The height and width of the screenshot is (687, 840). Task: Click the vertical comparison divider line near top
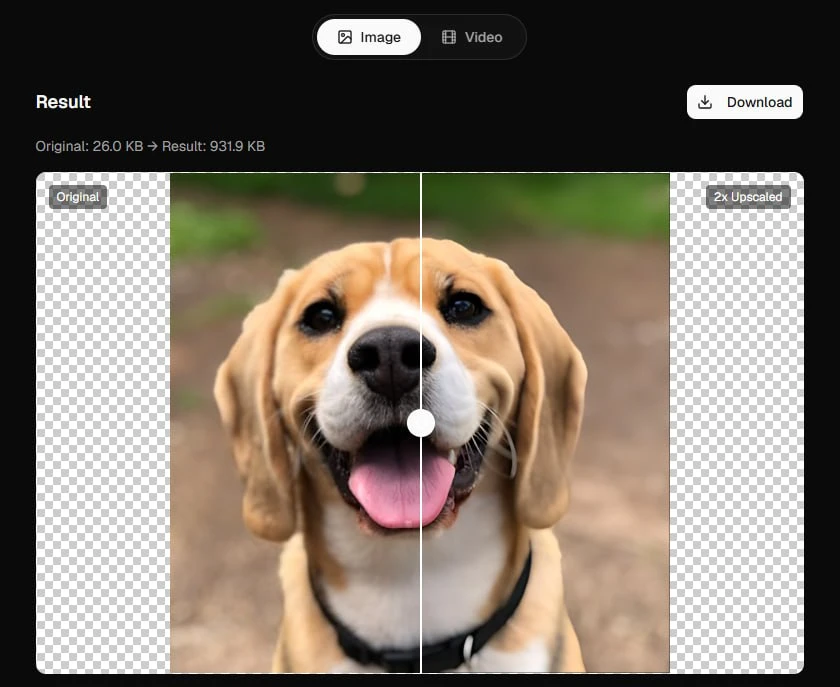pos(422,214)
